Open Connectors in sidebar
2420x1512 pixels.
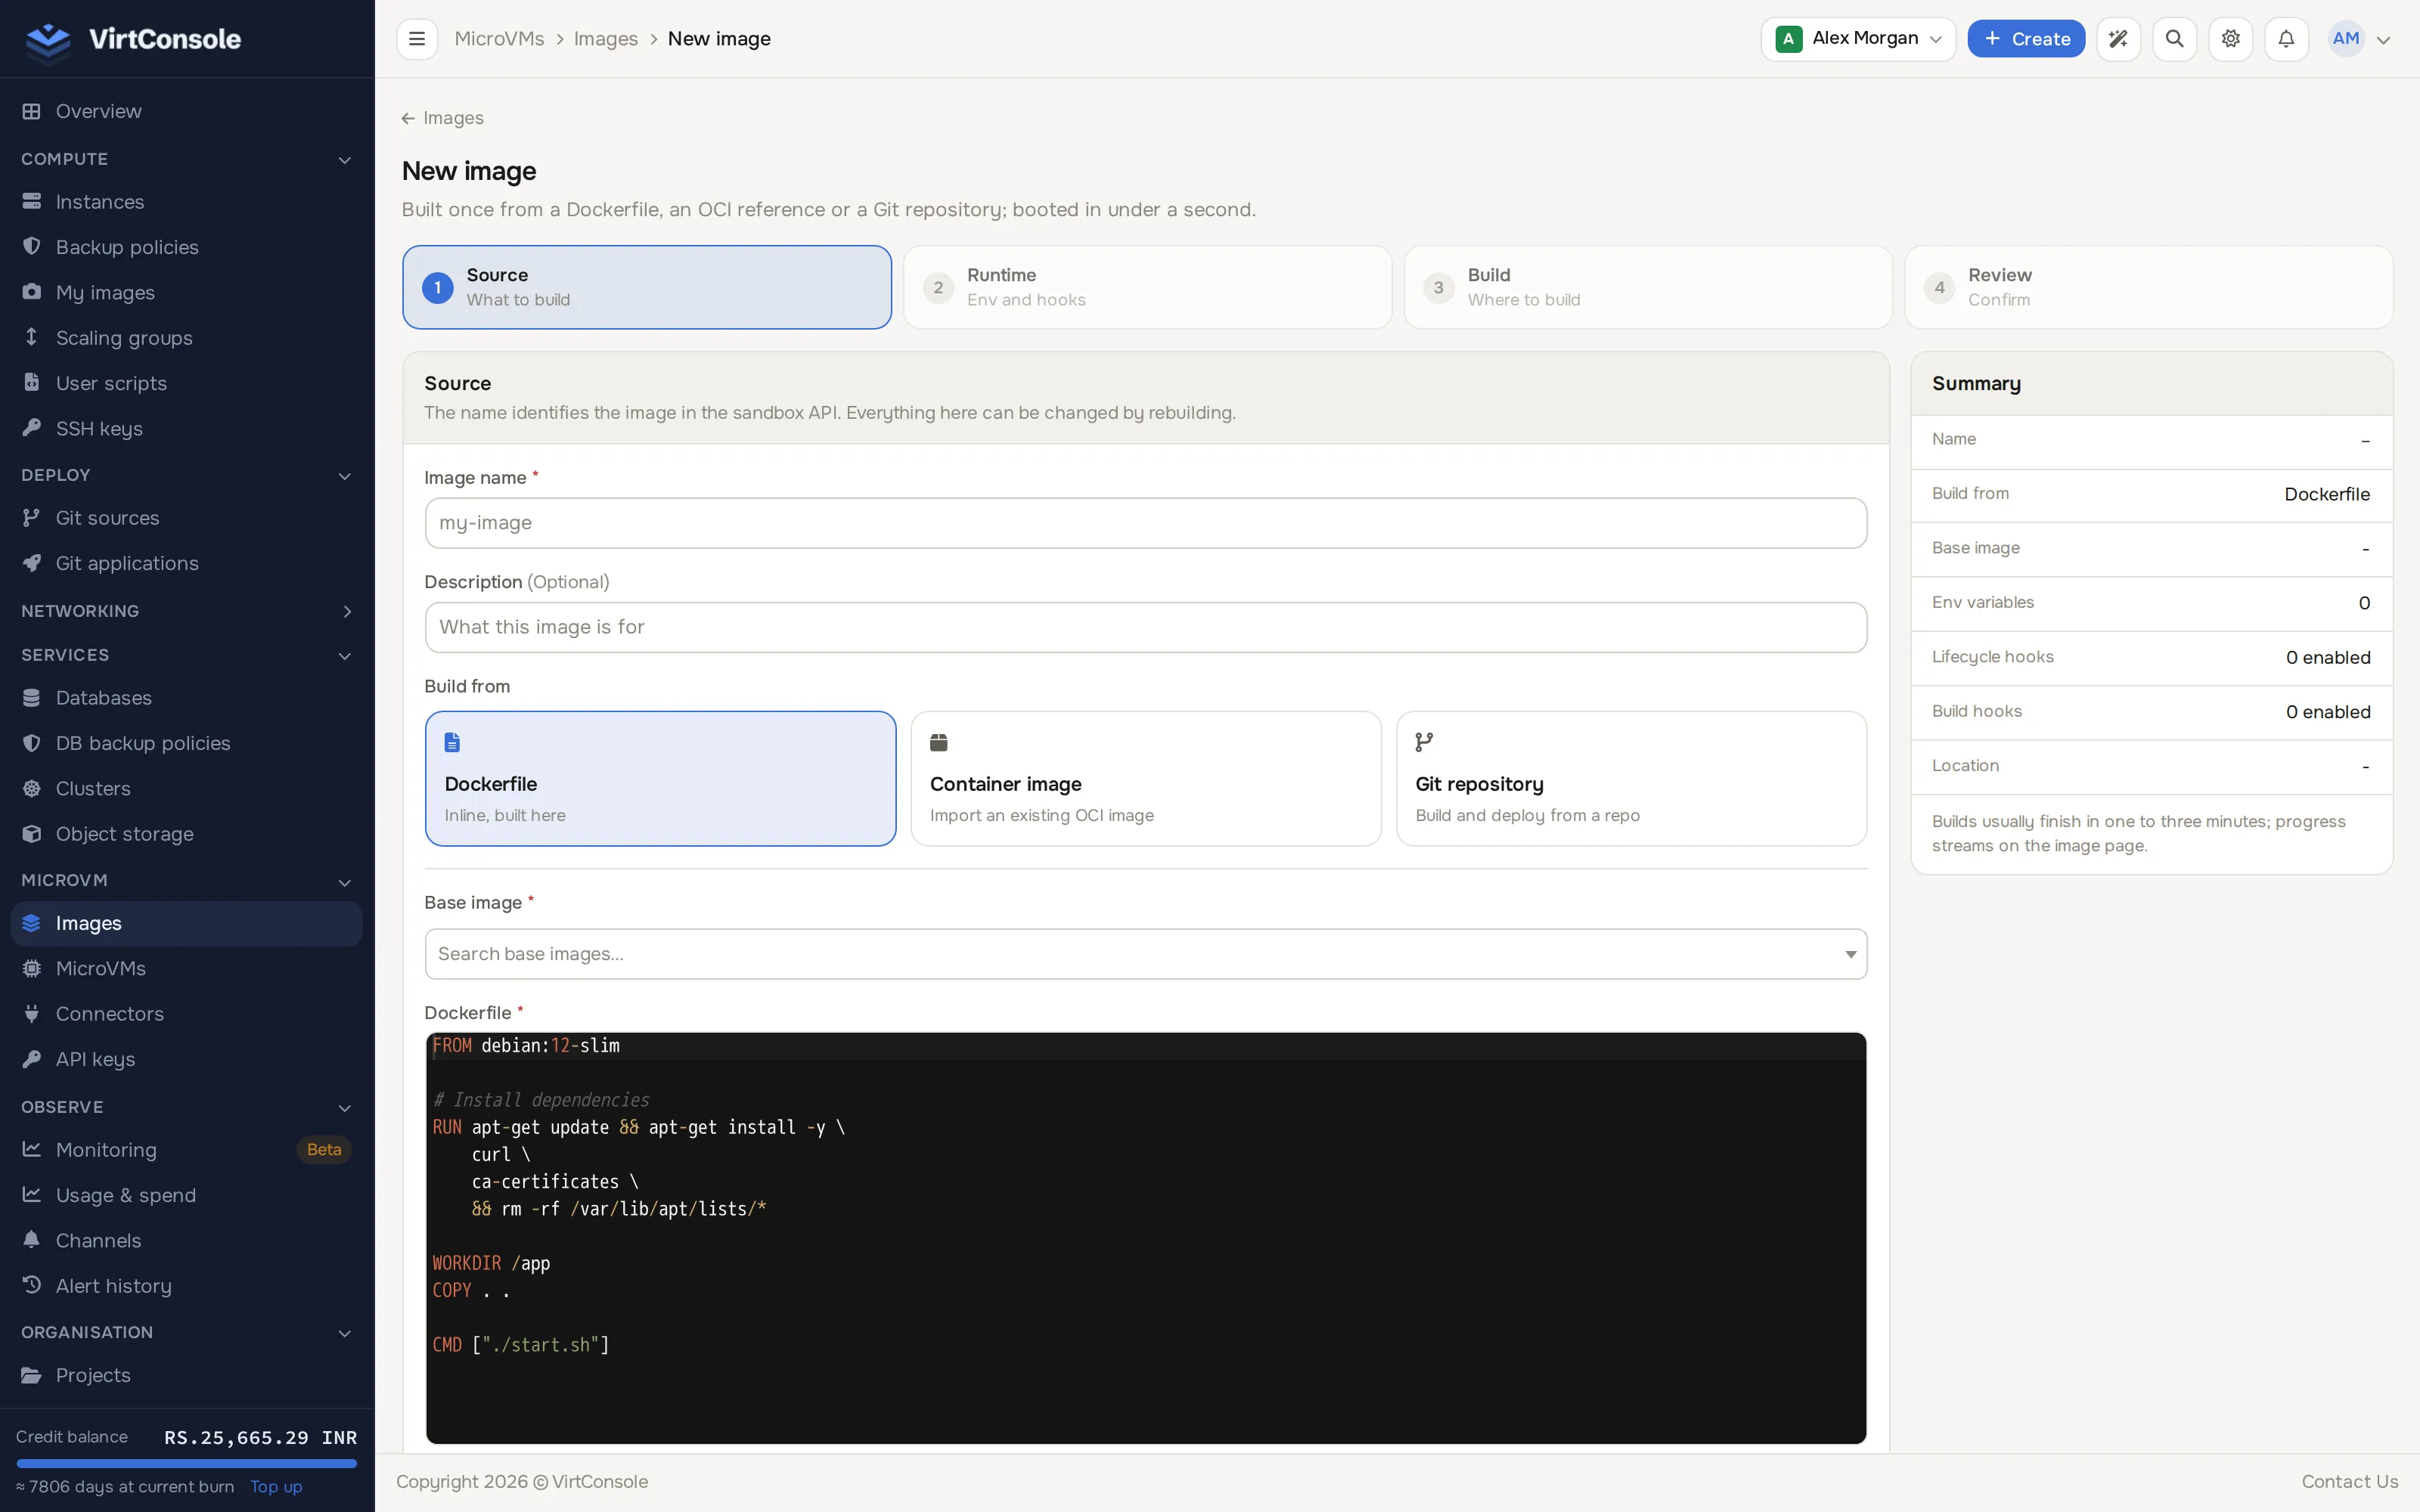[x=186, y=1014]
